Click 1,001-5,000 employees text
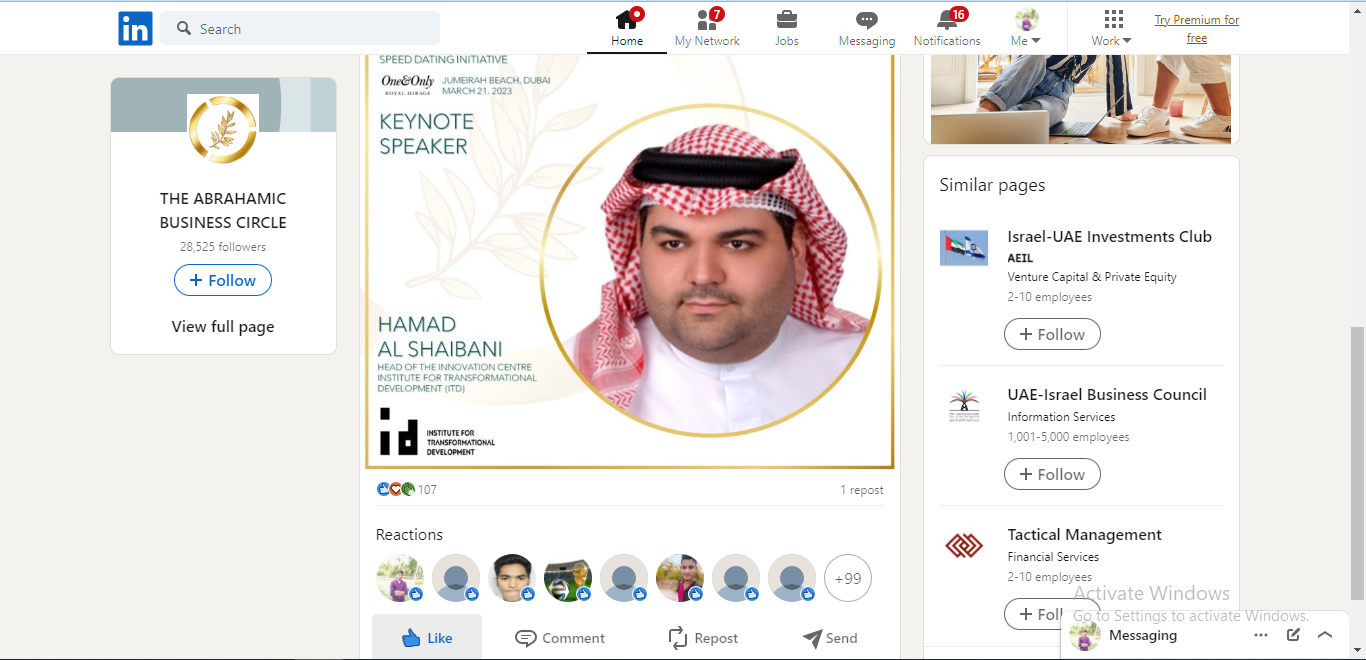This screenshot has height=660, width=1366. (x=1068, y=437)
